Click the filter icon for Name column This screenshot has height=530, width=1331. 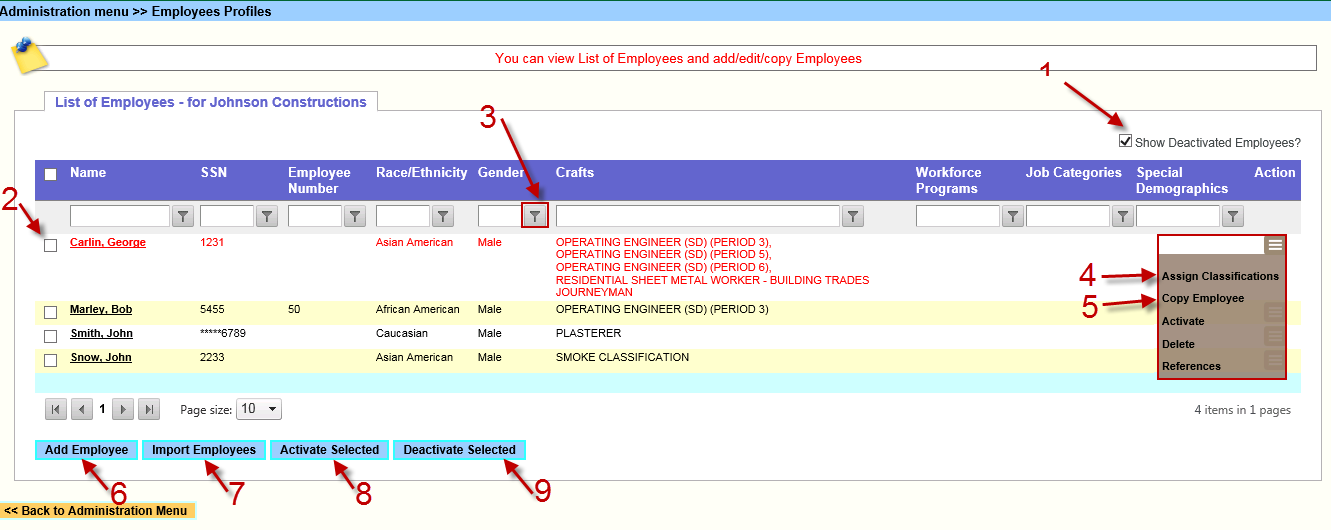(x=183, y=216)
